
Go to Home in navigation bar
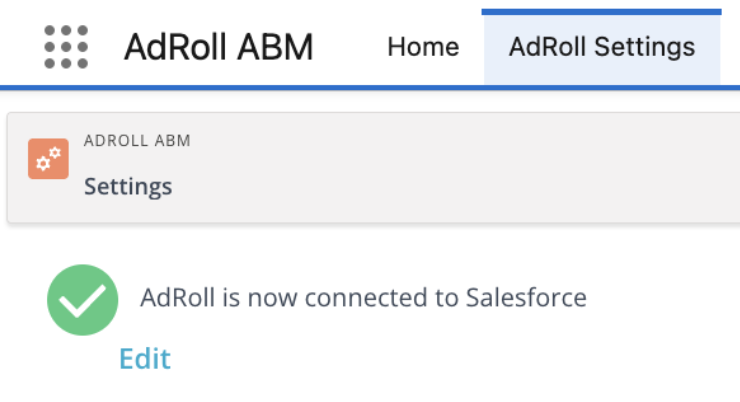(x=423, y=46)
